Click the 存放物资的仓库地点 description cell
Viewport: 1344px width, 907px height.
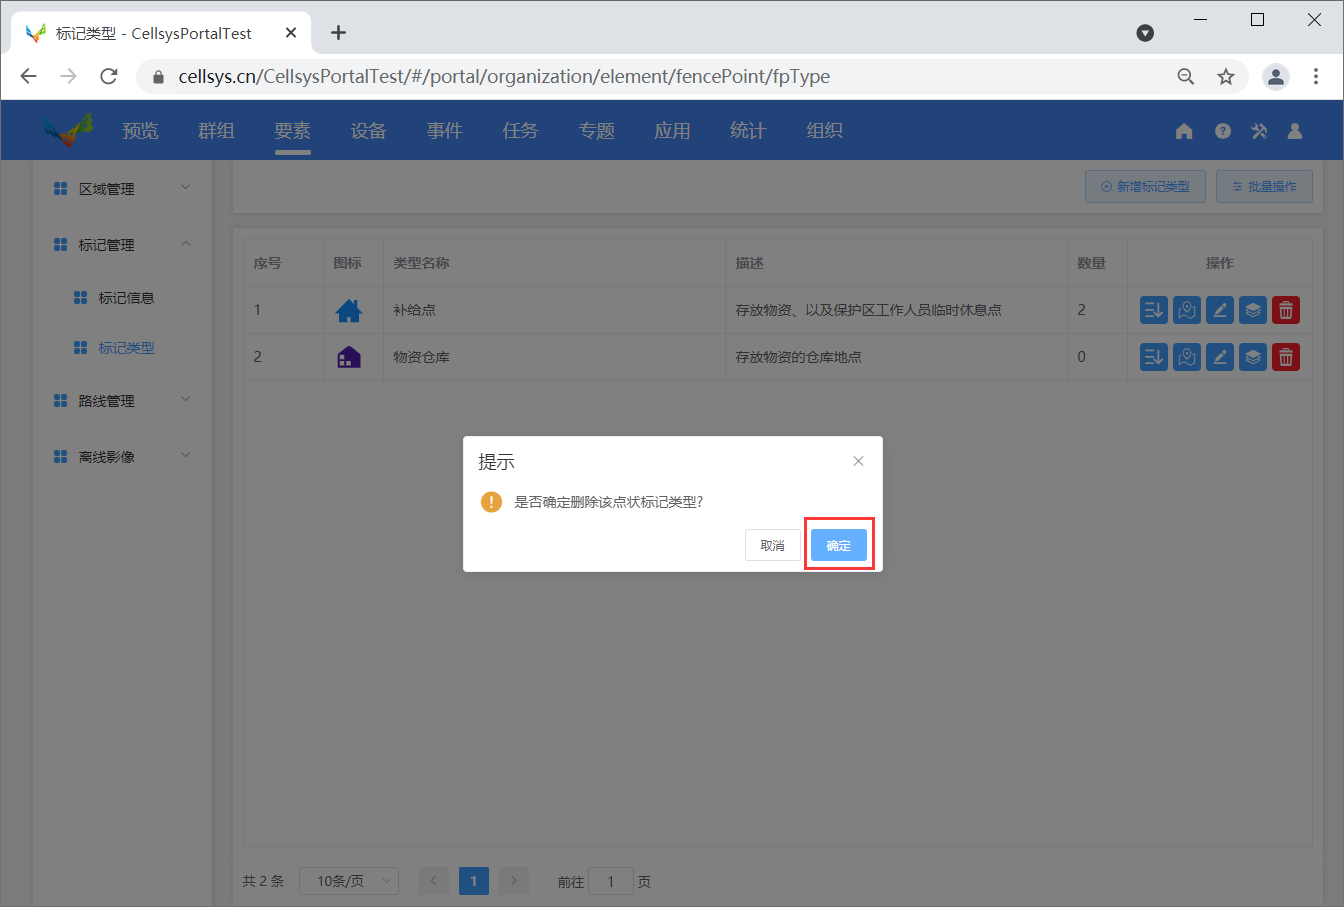pos(896,357)
